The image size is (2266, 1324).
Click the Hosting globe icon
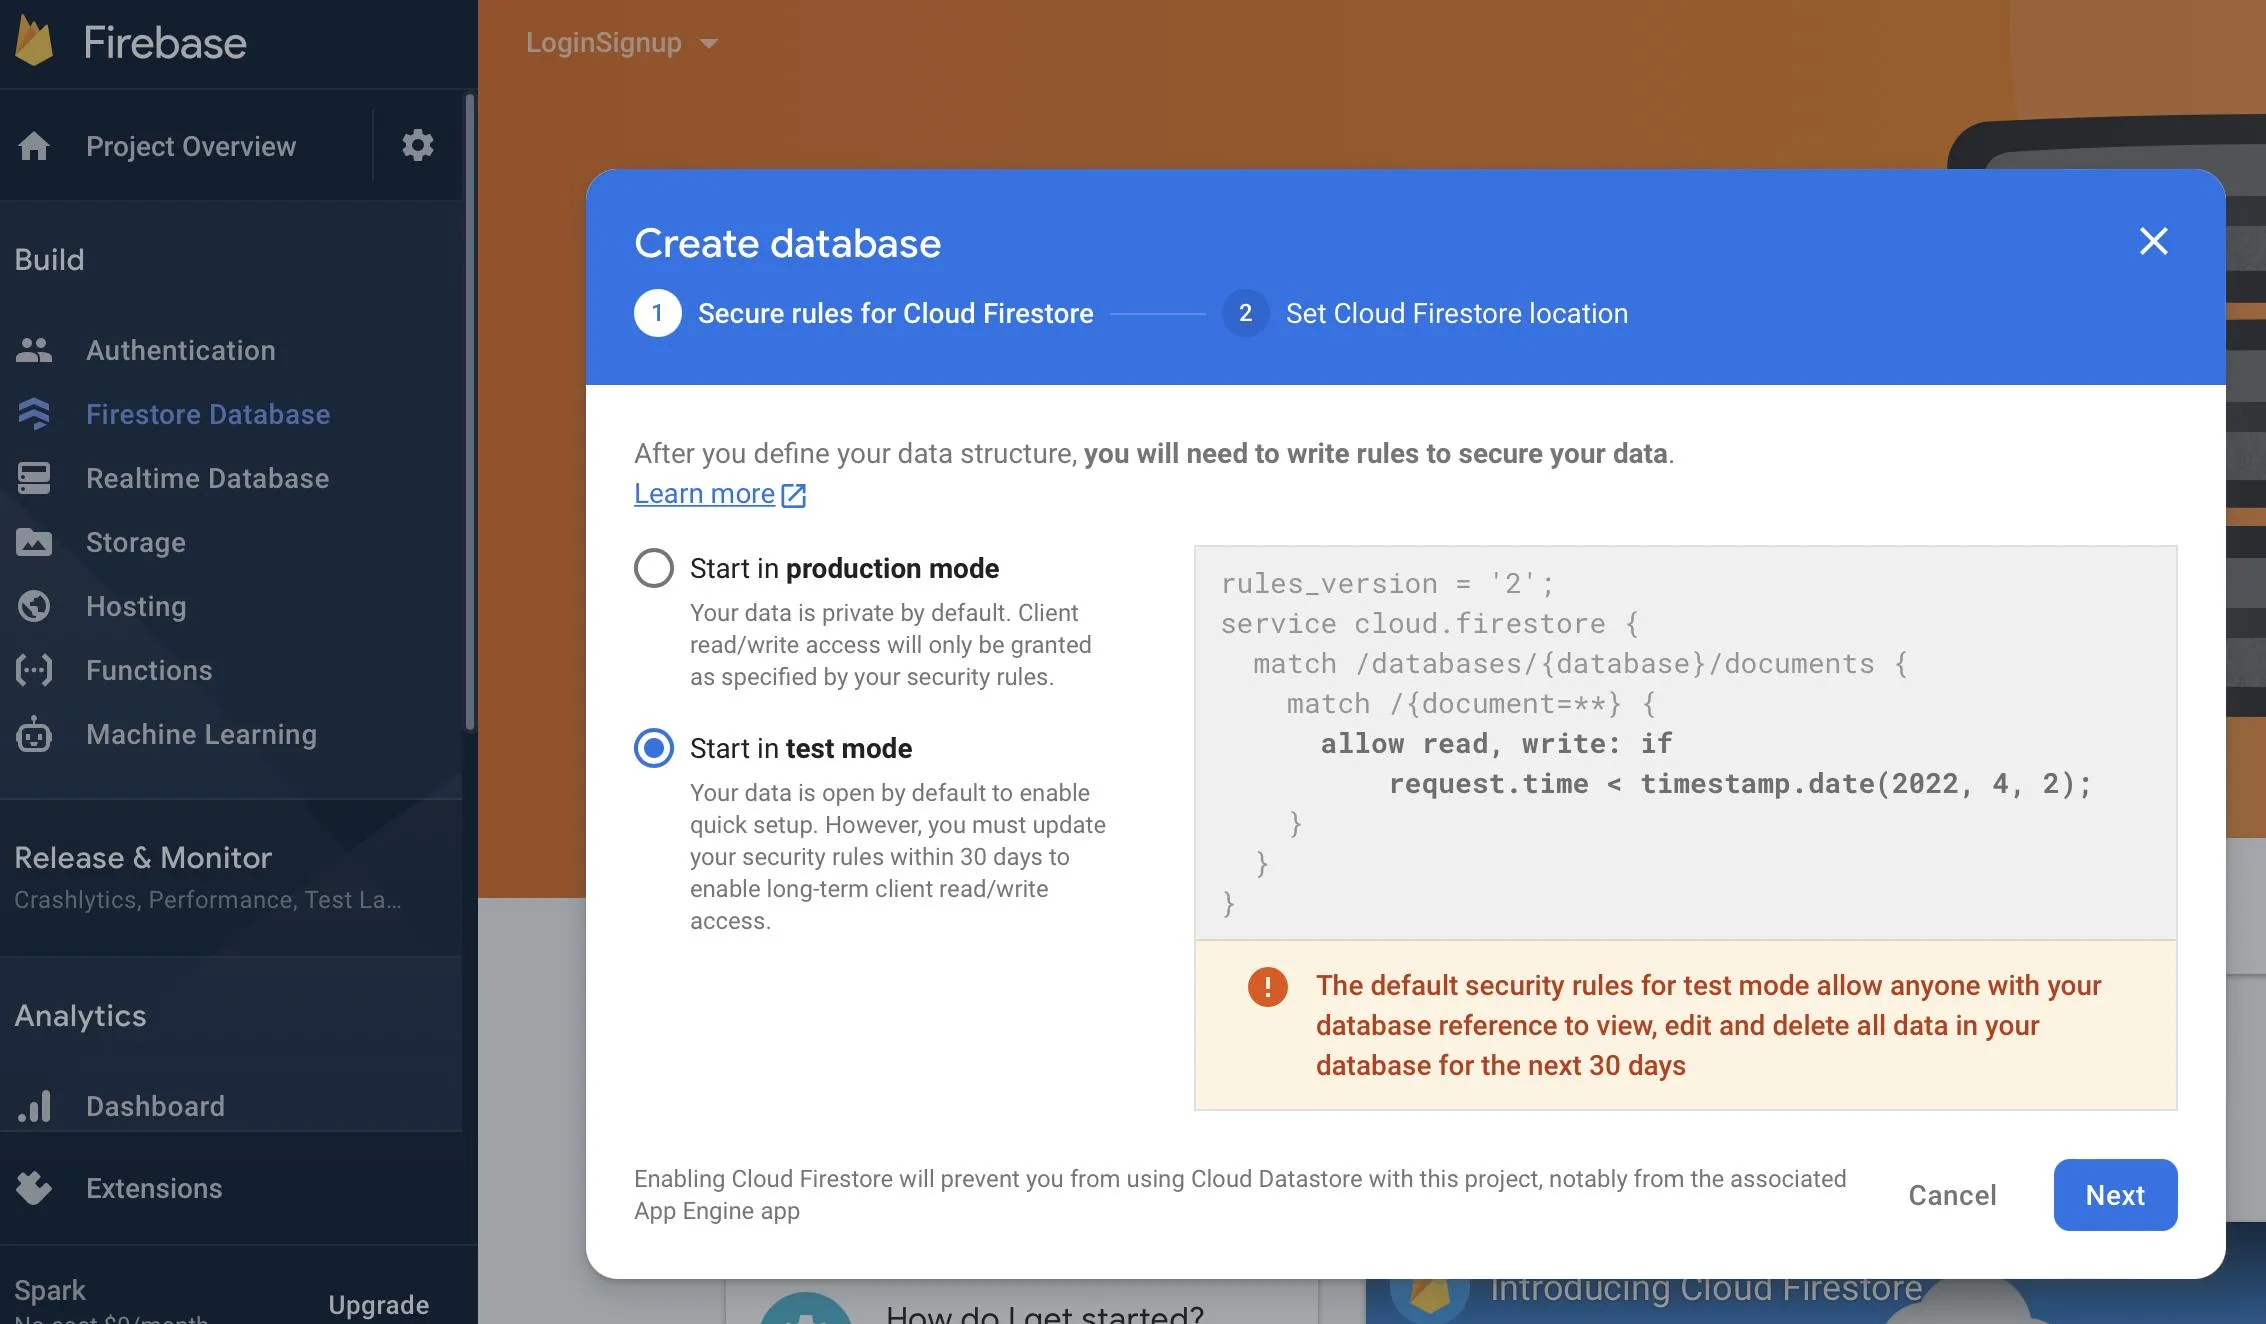coord(34,606)
